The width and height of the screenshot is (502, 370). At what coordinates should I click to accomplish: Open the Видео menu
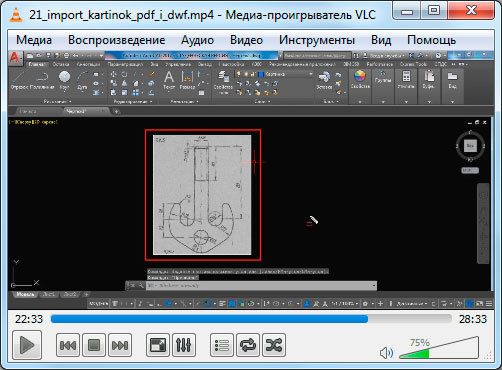(x=247, y=40)
